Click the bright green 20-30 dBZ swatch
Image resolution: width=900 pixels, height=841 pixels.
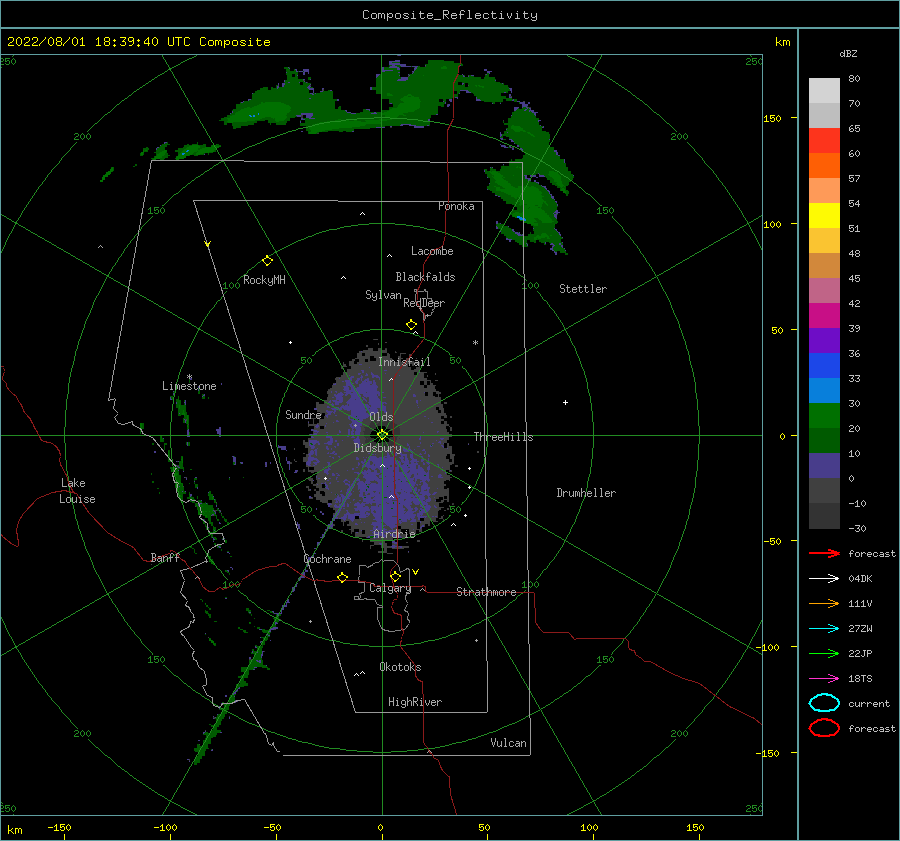(824, 416)
